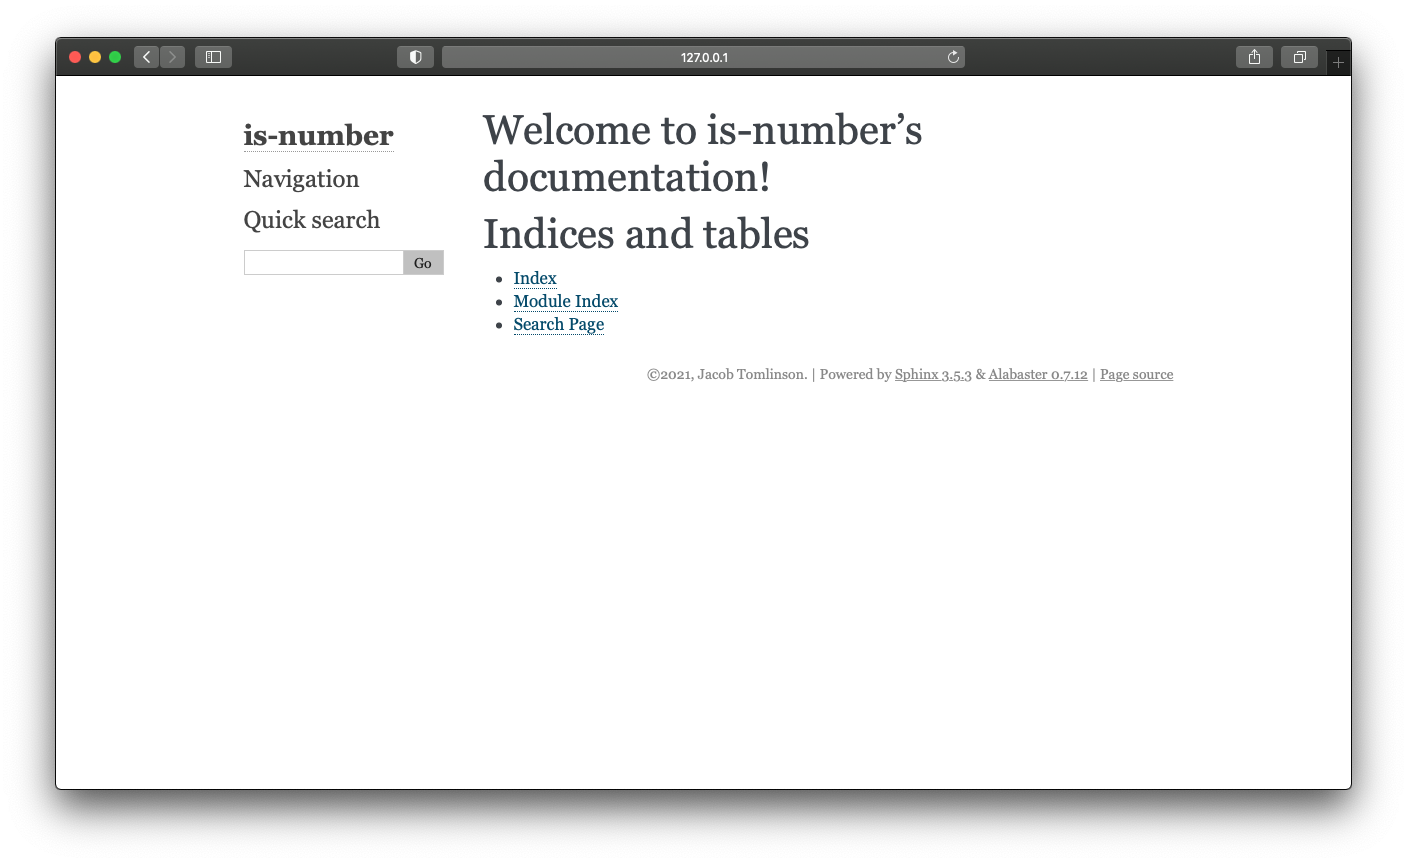Click the is-number project title
Image resolution: width=1407 pixels, height=863 pixels.
point(318,136)
